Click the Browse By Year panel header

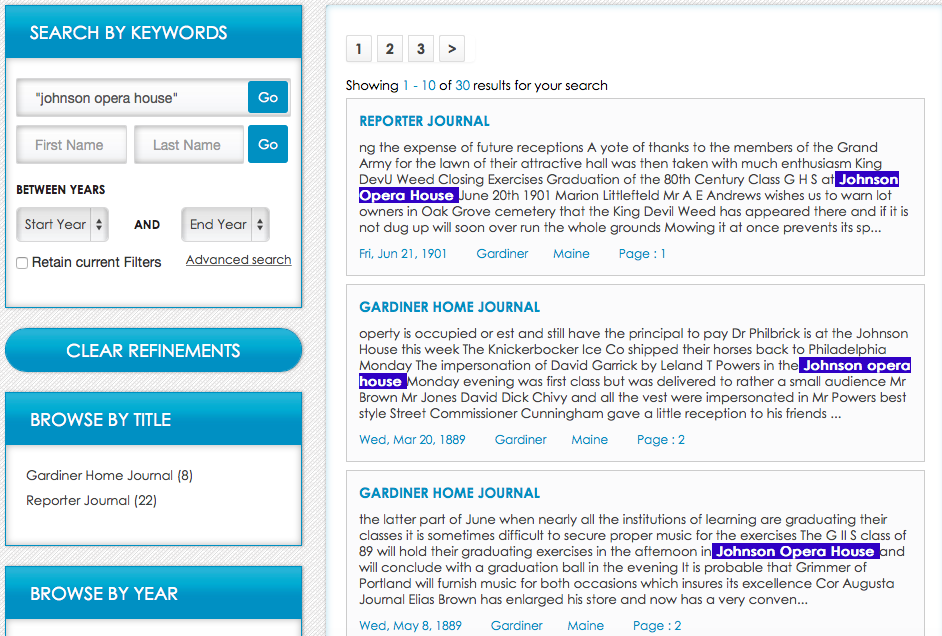click(153, 593)
